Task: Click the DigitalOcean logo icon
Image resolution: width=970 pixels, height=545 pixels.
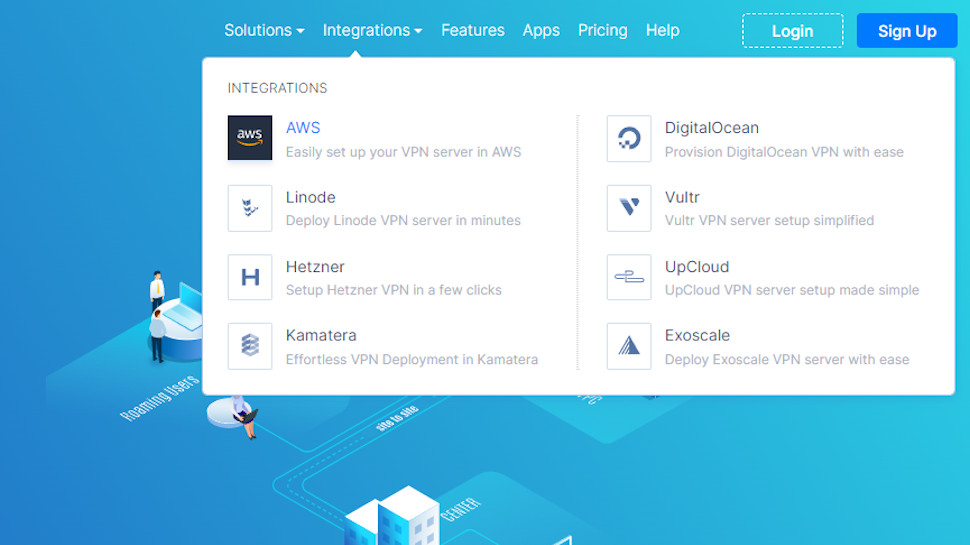Action: 629,139
